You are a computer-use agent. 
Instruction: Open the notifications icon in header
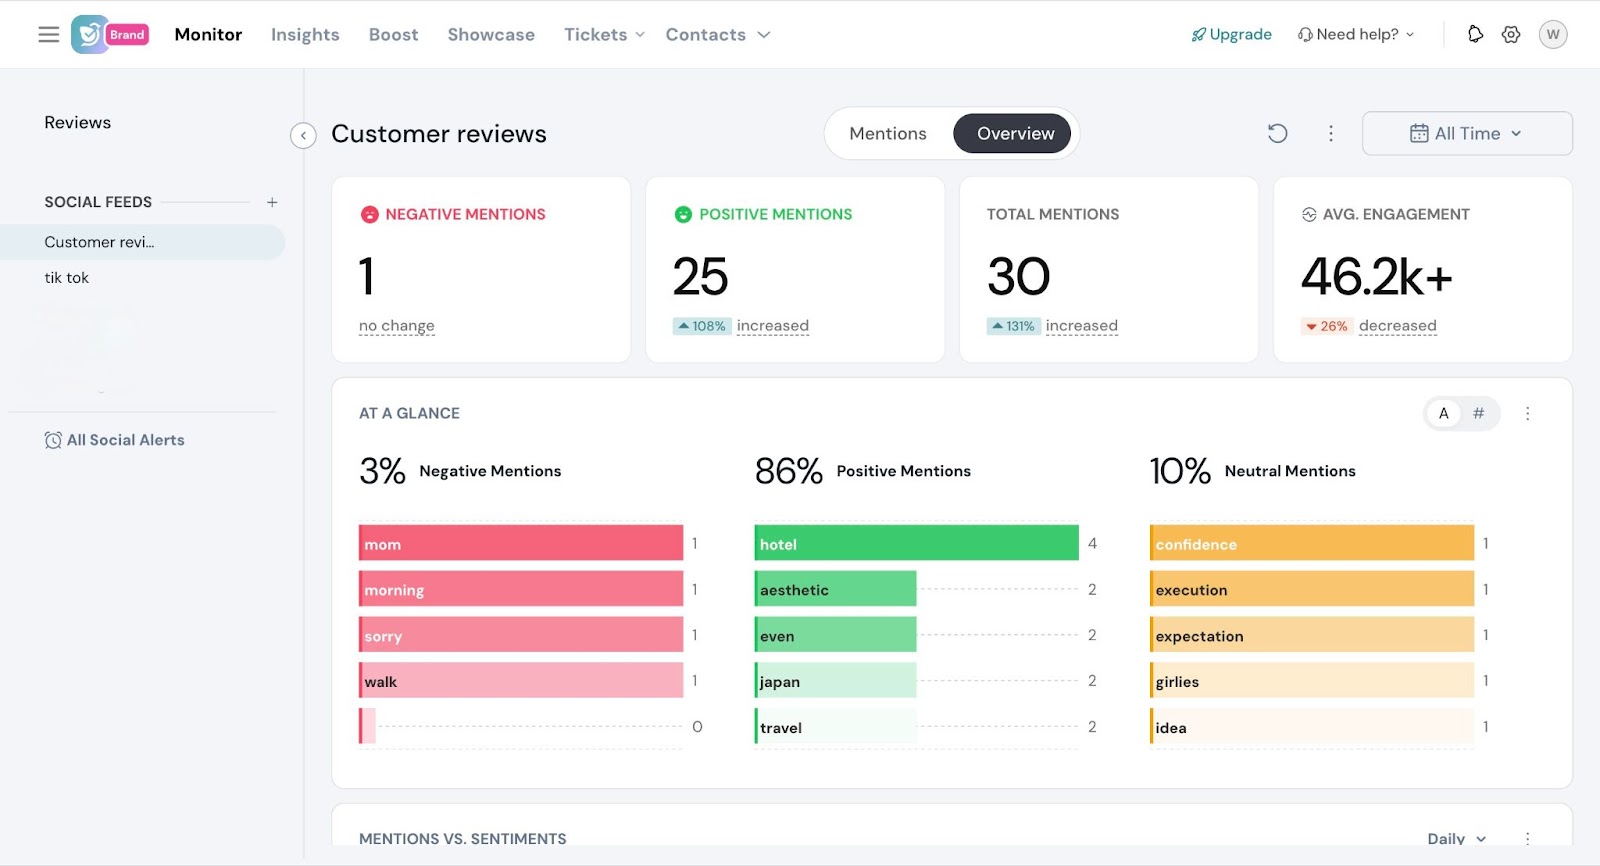1475,35
